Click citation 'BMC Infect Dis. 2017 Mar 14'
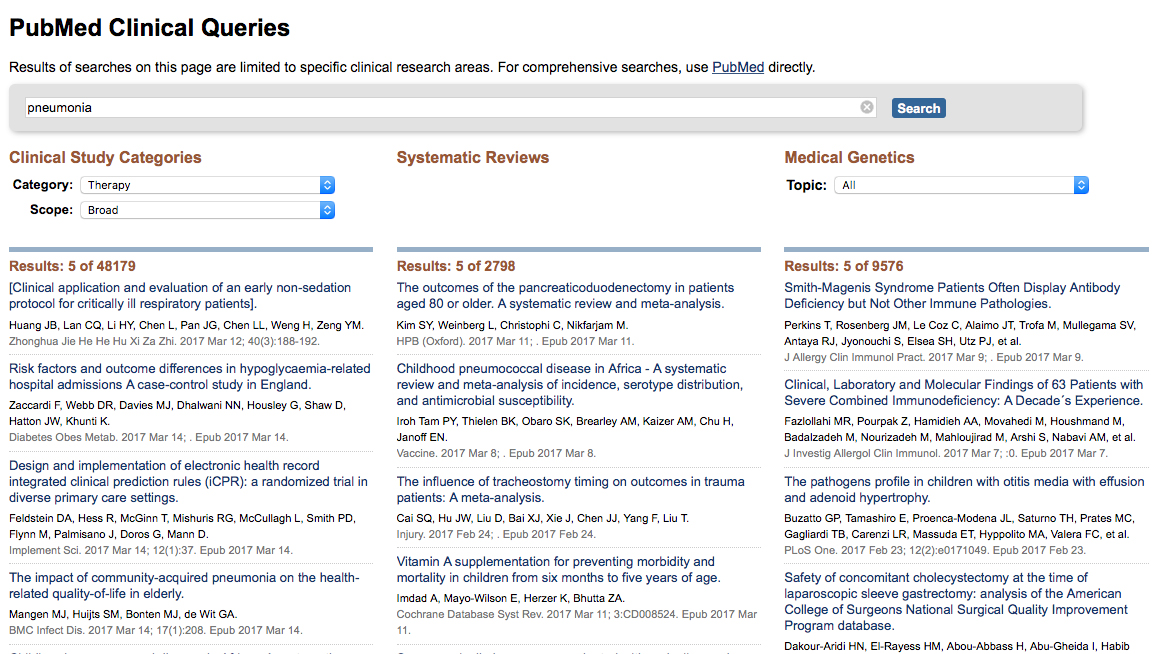 coord(156,631)
